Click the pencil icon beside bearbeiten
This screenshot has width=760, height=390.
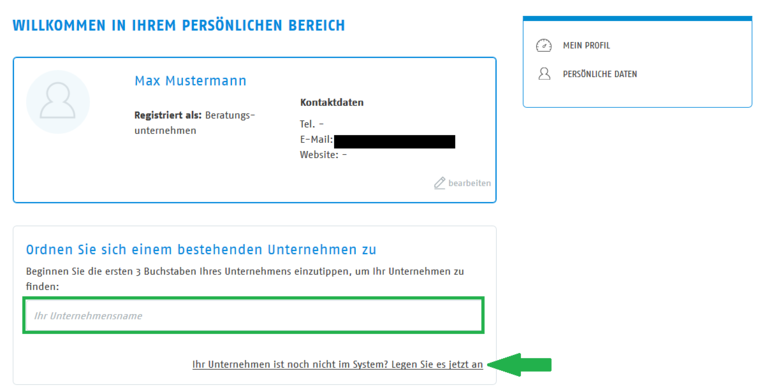coord(439,183)
